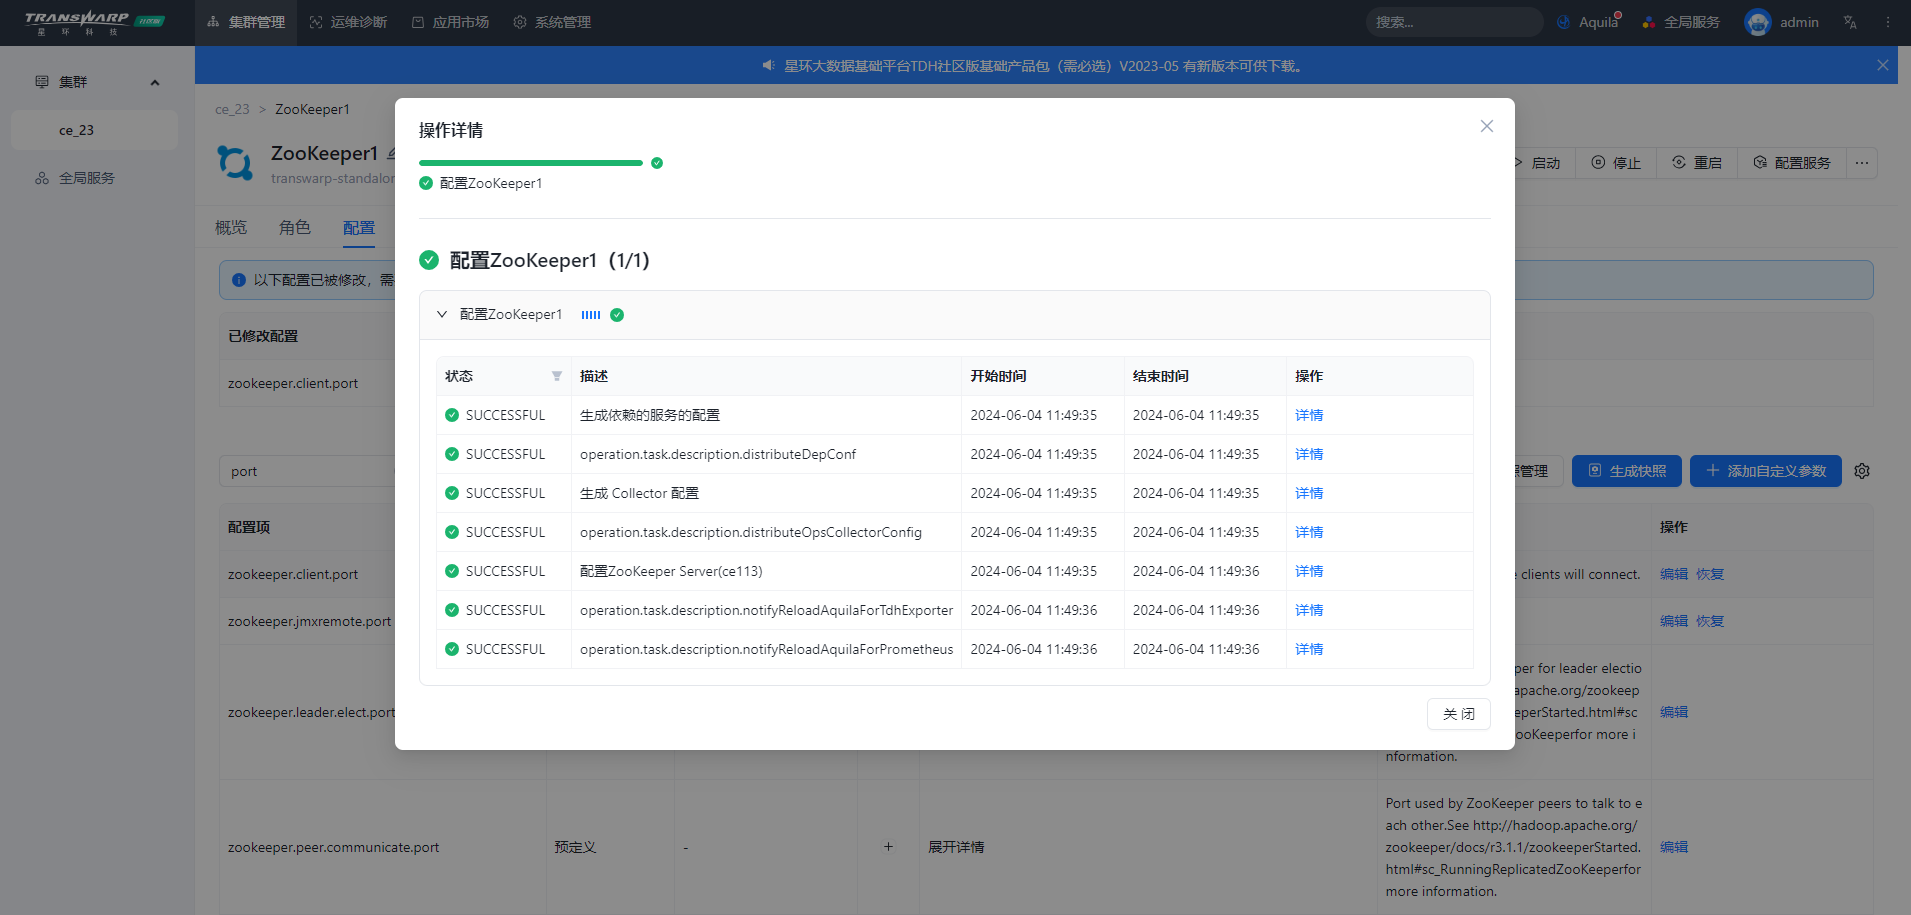This screenshot has height=915, width=1911.
Task: Click 编辑 for zookeeper.client.port
Action: pos(1674,574)
